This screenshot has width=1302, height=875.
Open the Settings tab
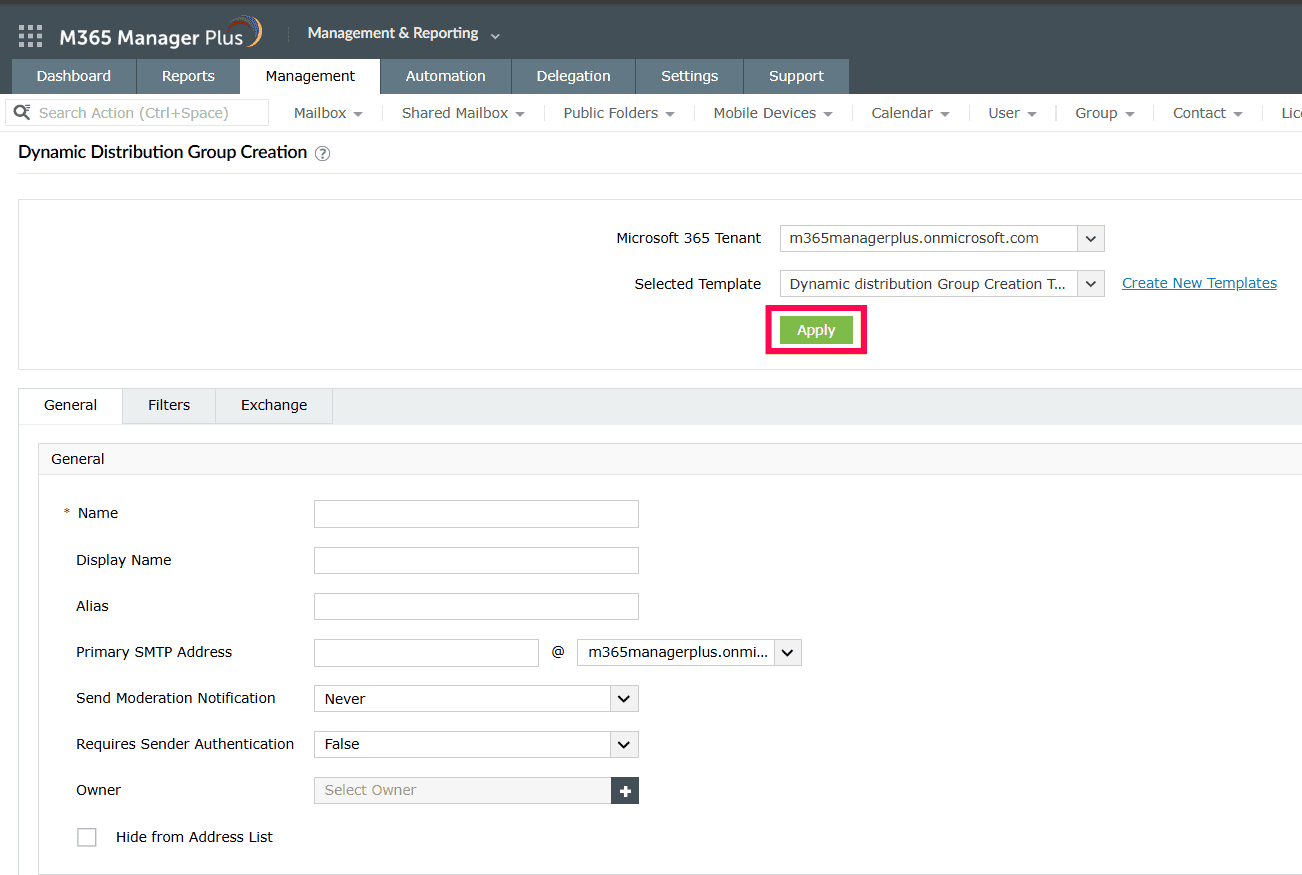[x=690, y=76]
